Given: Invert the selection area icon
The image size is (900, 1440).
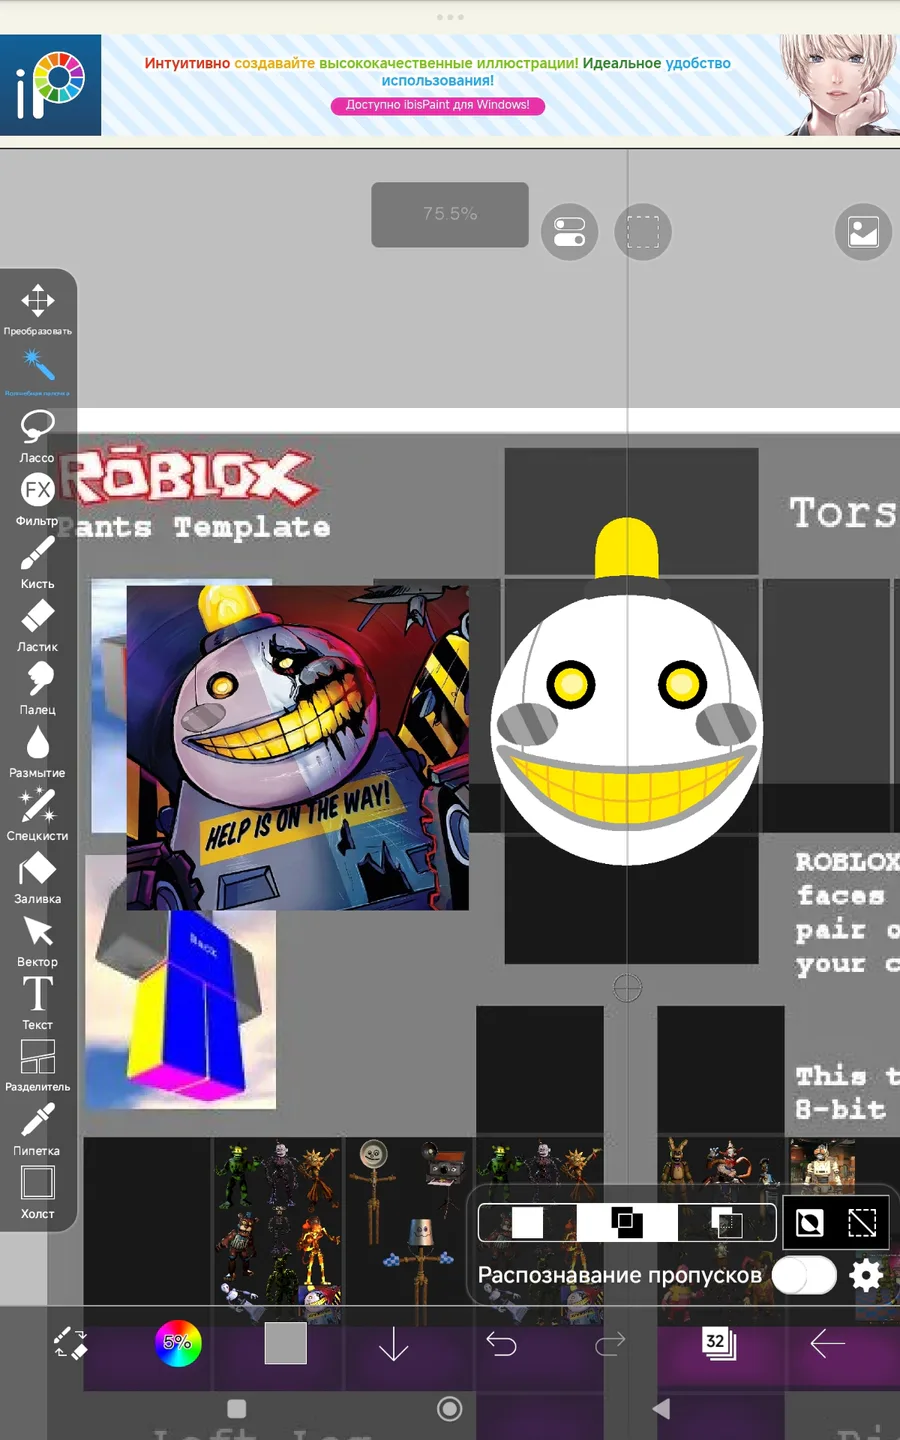Looking at the screenshot, I should point(809,1222).
